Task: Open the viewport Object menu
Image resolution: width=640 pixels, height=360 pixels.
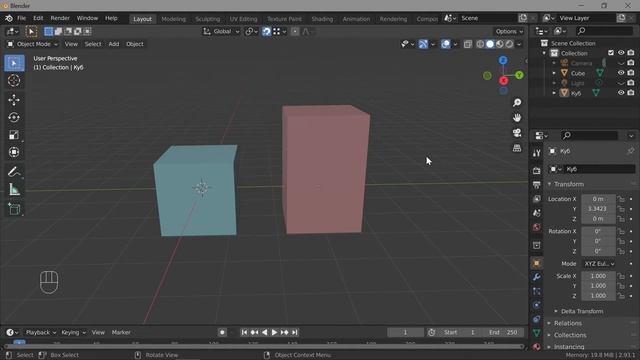Action: [x=135, y=44]
